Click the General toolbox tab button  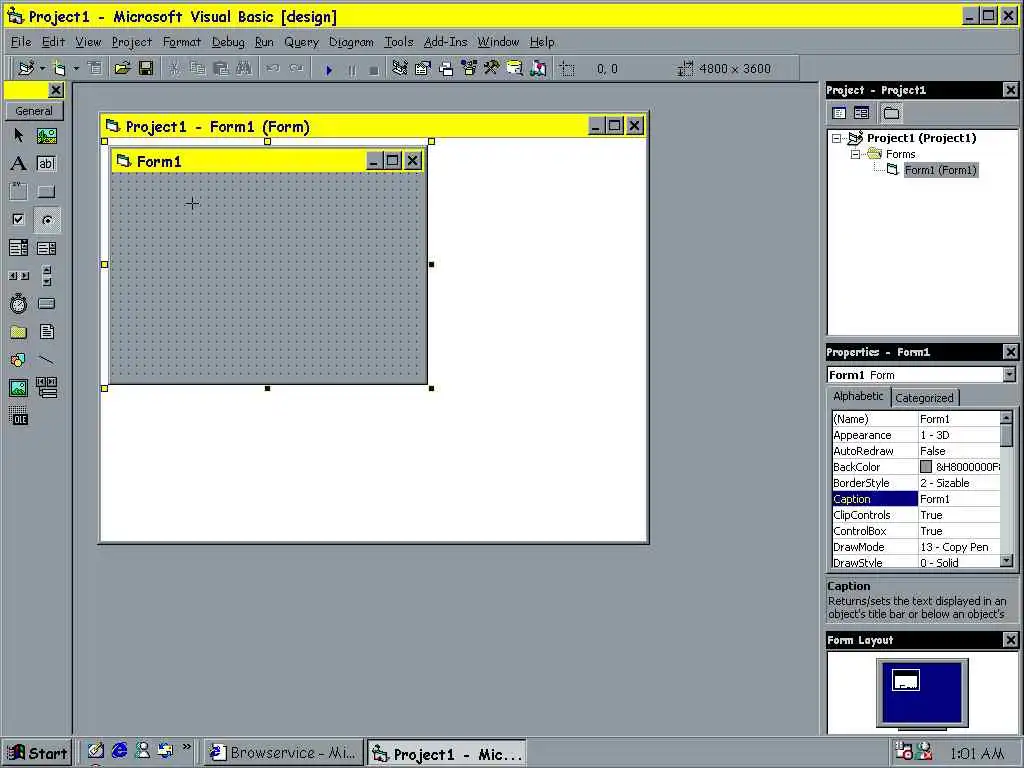[x=34, y=111]
